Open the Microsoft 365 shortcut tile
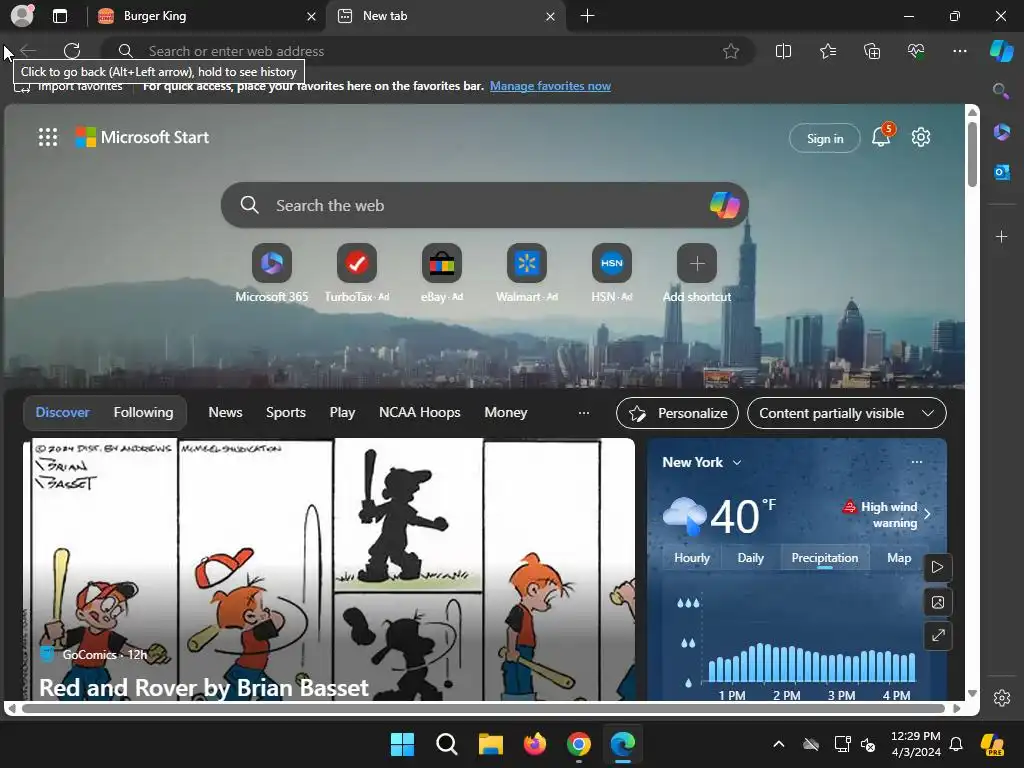The width and height of the screenshot is (1024, 768). click(272, 264)
